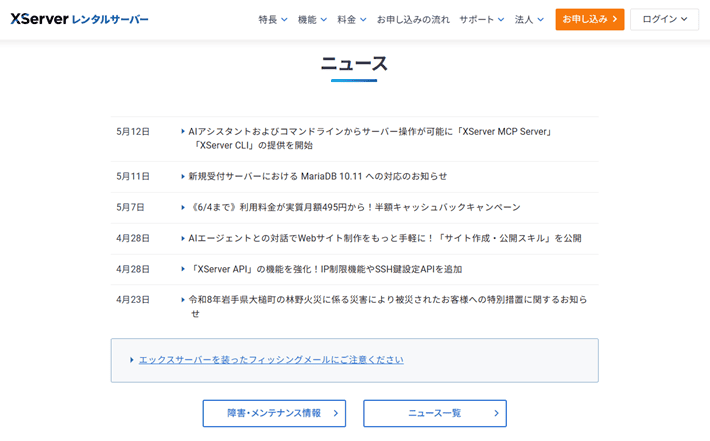Click the orange お申し込み button
Viewport: 710px width, 441px height.
click(590, 19)
